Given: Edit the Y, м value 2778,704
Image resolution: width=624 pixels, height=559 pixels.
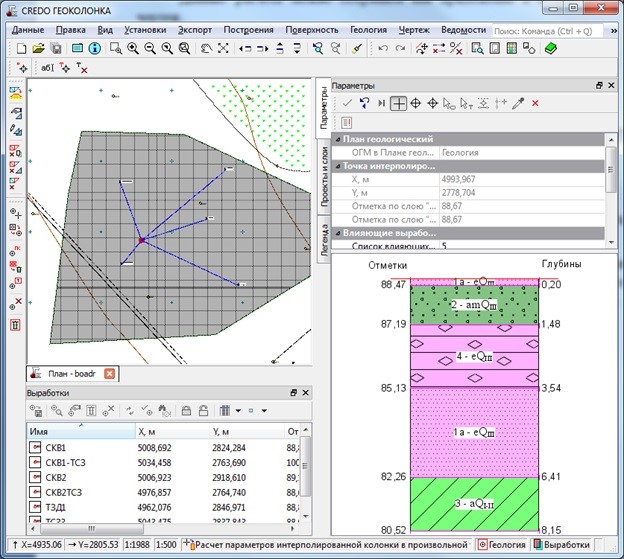Looking at the screenshot, I should pos(522,193).
